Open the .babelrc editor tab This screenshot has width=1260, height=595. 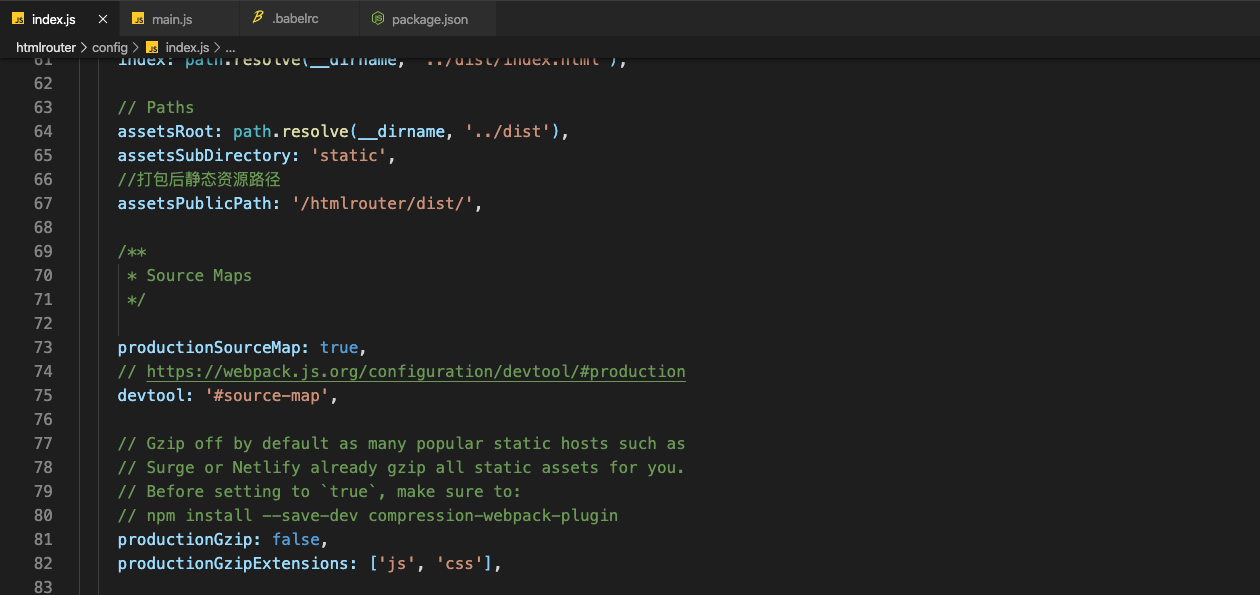click(298, 19)
